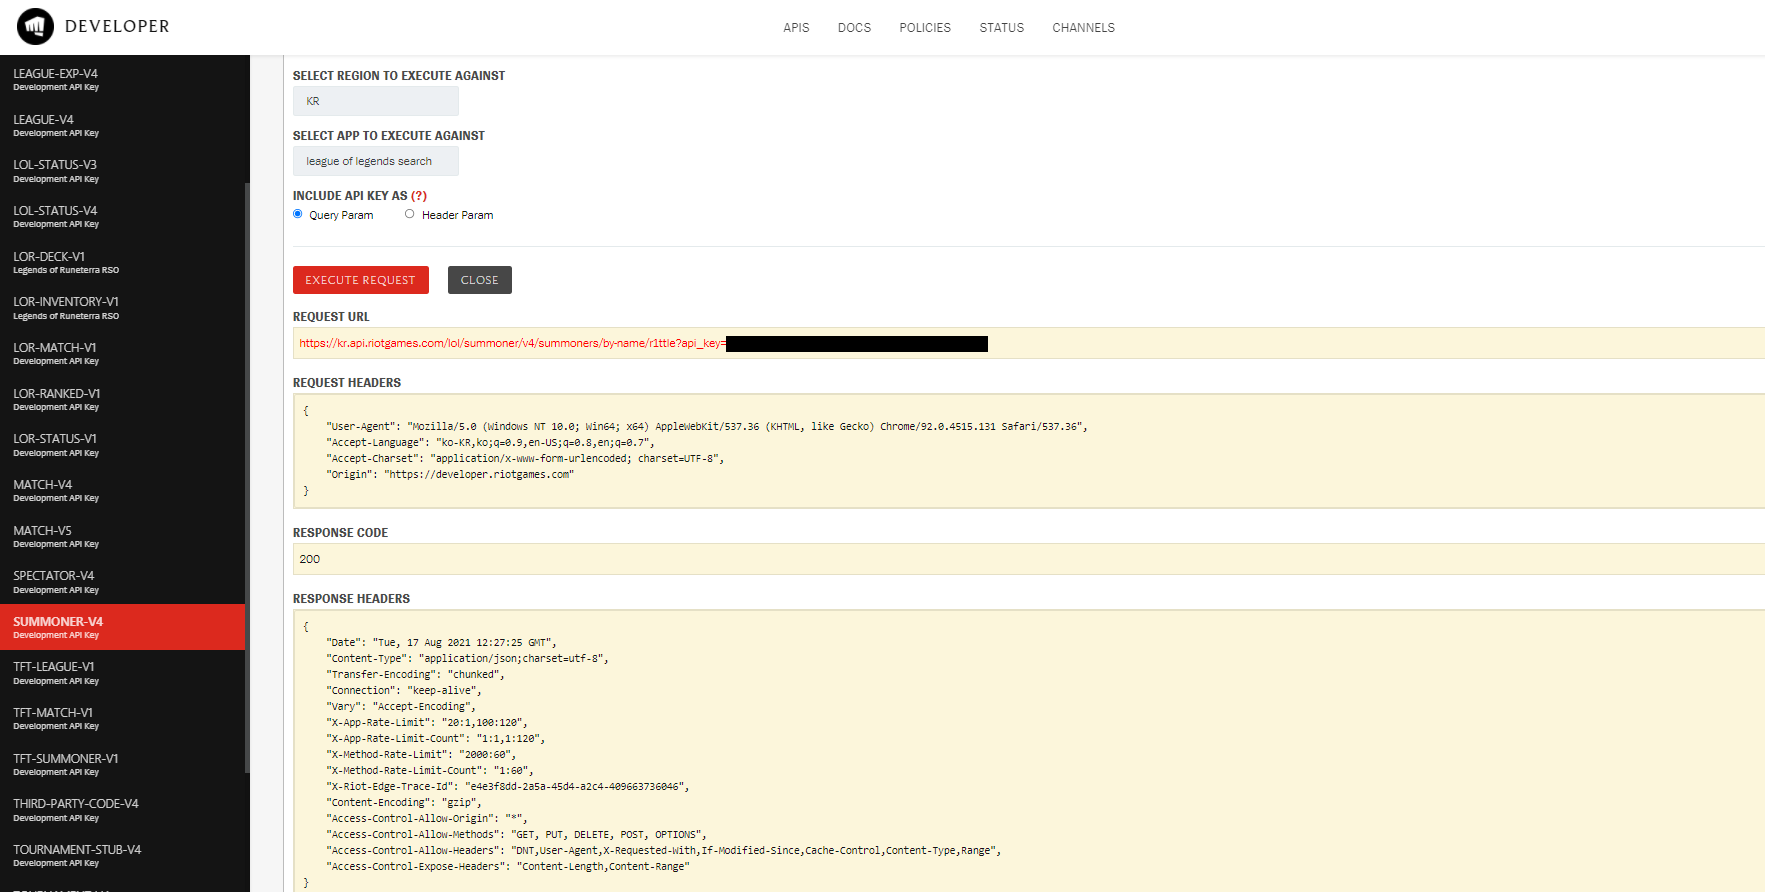Open the APIS menu

(x=796, y=28)
